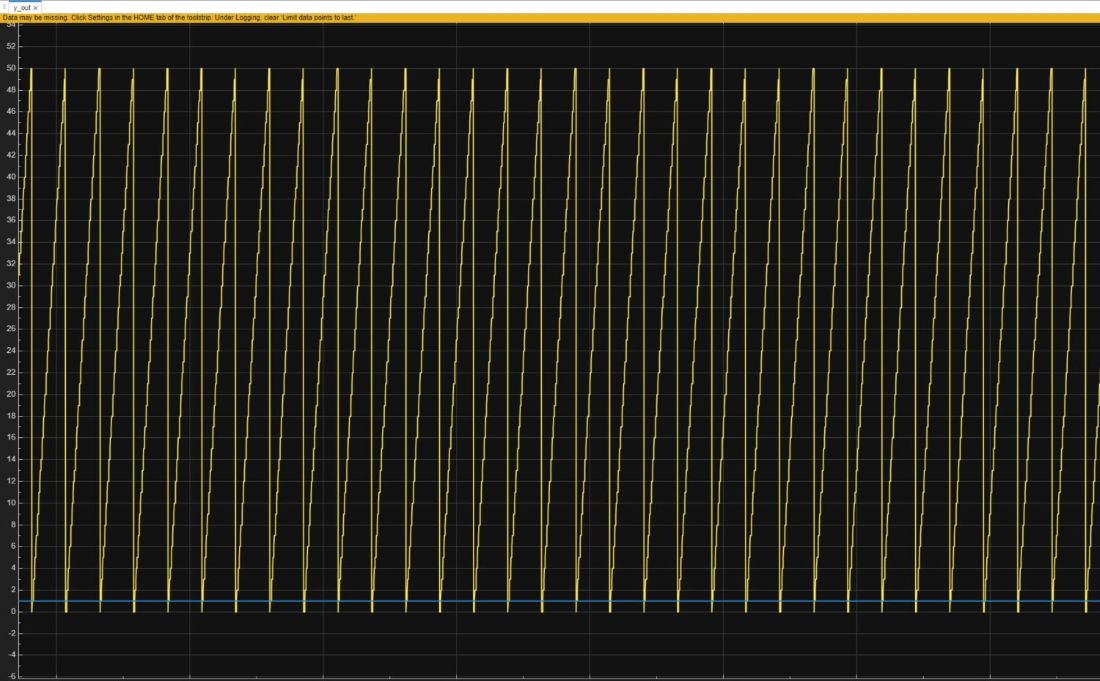The width and height of the screenshot is (1100, 681).
Task: Click the y-axis tick label 10
Action: click(11, 503)
